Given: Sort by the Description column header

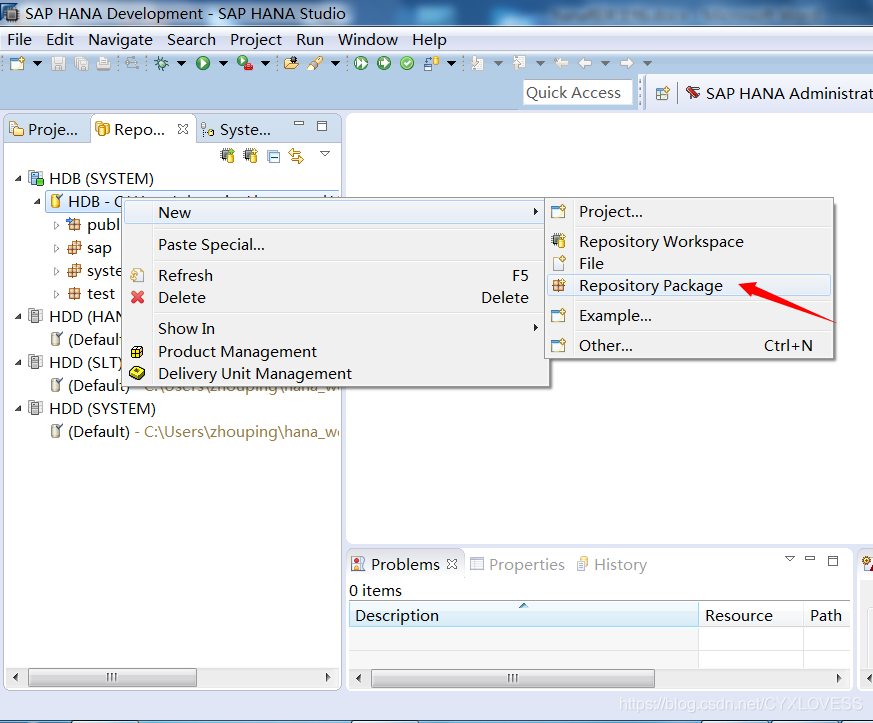Looking at the screenshot, I should [523, 616].
